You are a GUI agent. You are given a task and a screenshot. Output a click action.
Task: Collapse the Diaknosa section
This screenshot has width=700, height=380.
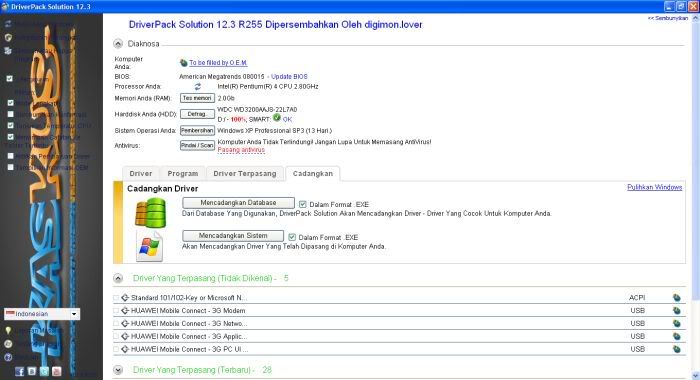point(118,44)
